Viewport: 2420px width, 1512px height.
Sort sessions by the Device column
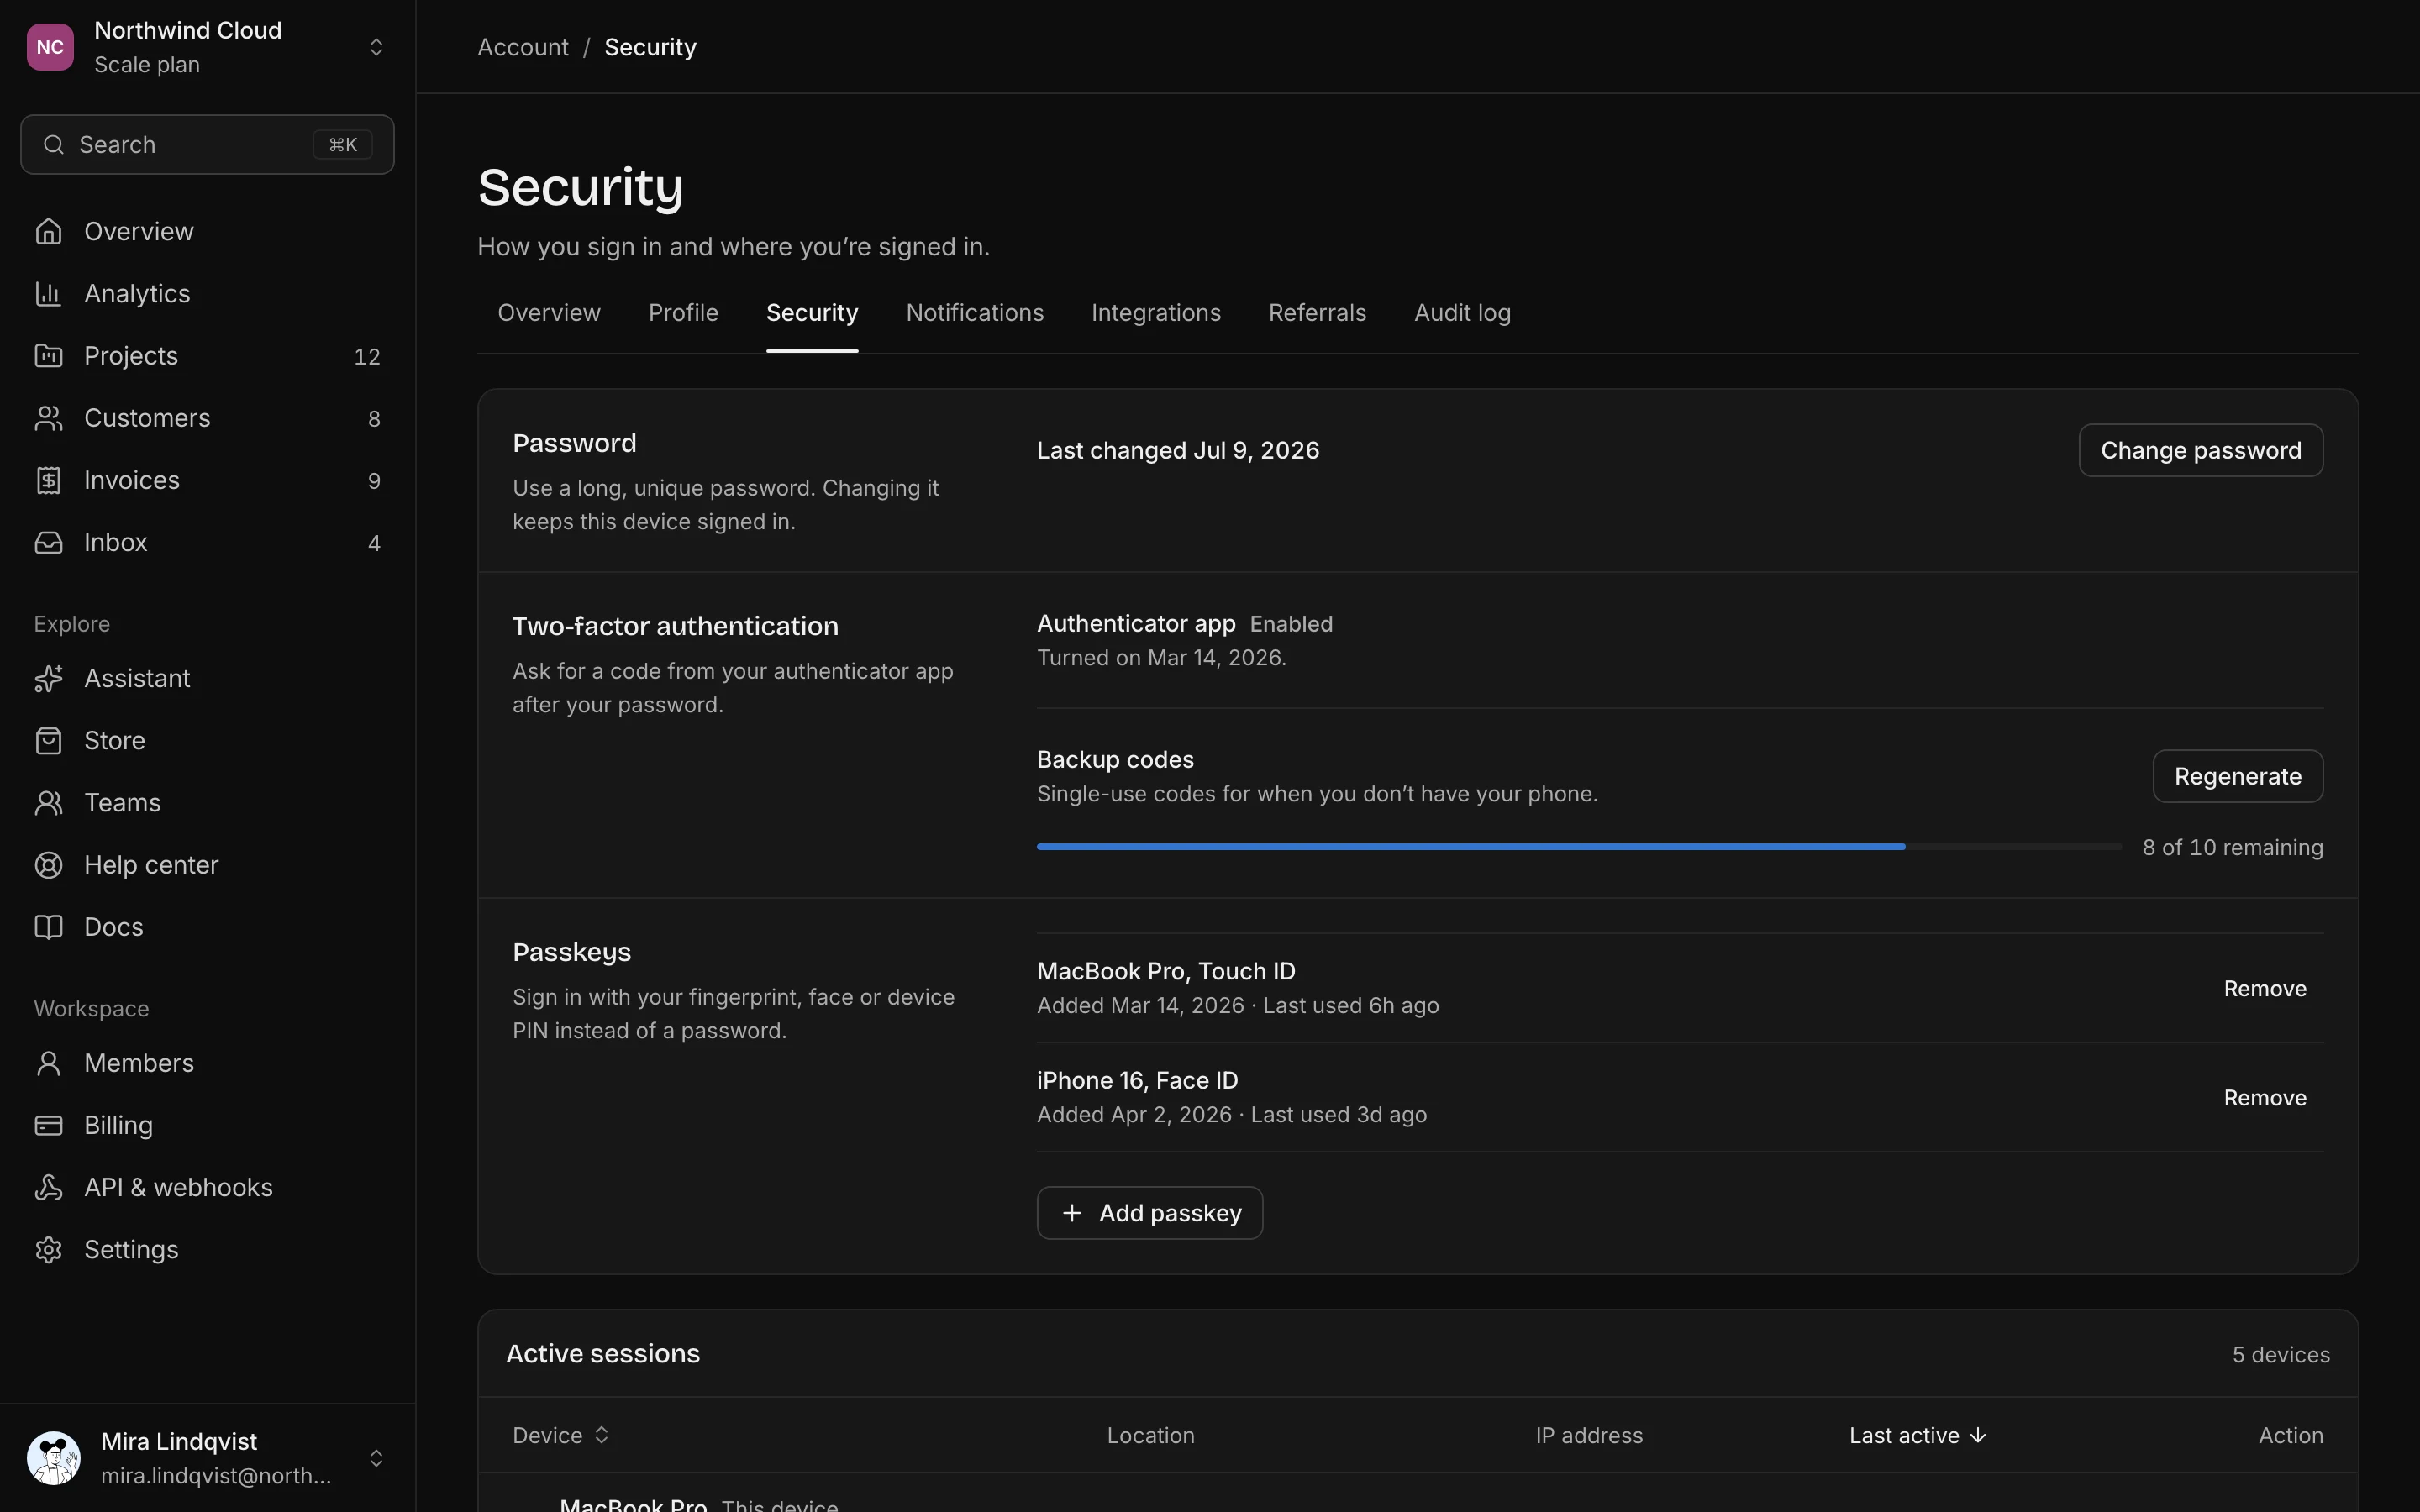click(x=560, y=1435)
